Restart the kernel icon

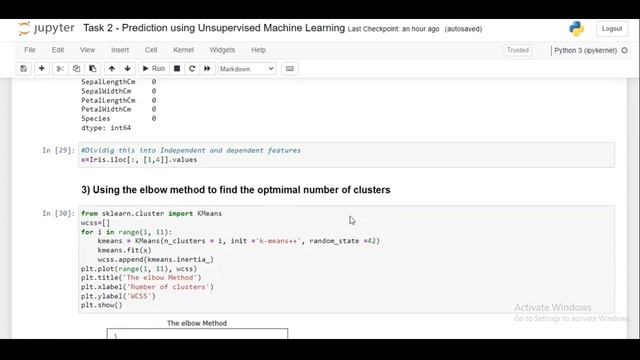(x=192, y=69)
